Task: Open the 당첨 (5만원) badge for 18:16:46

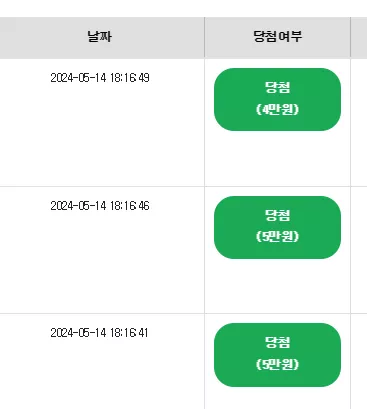Action: 277,227
